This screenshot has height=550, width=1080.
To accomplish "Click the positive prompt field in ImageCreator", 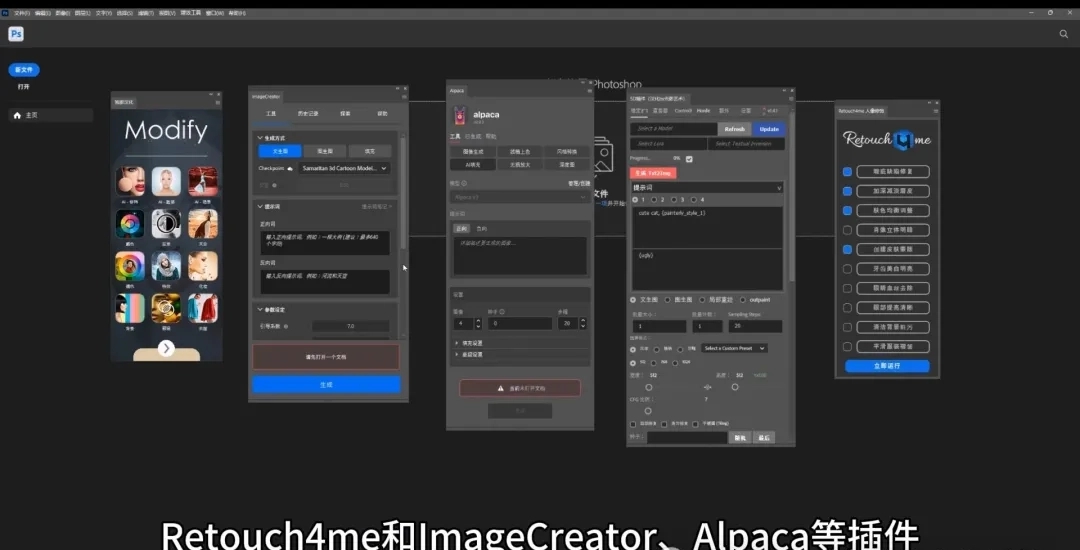I will pyautogui.click(x=325, y=243).
